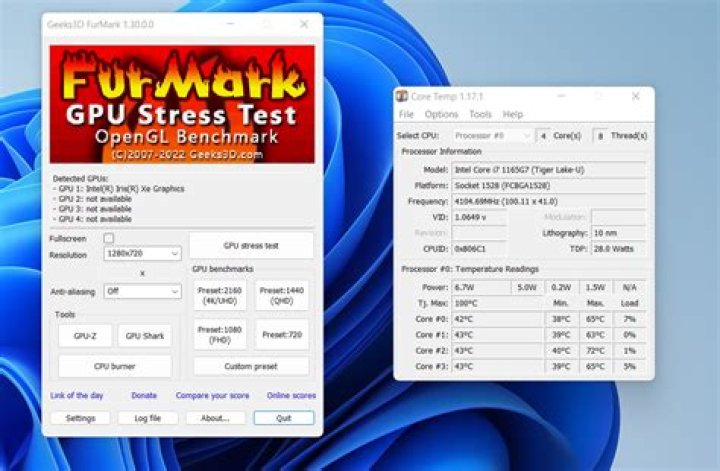Run the Preset:2160 (4K/UHD) benchmark

(220, 296)
